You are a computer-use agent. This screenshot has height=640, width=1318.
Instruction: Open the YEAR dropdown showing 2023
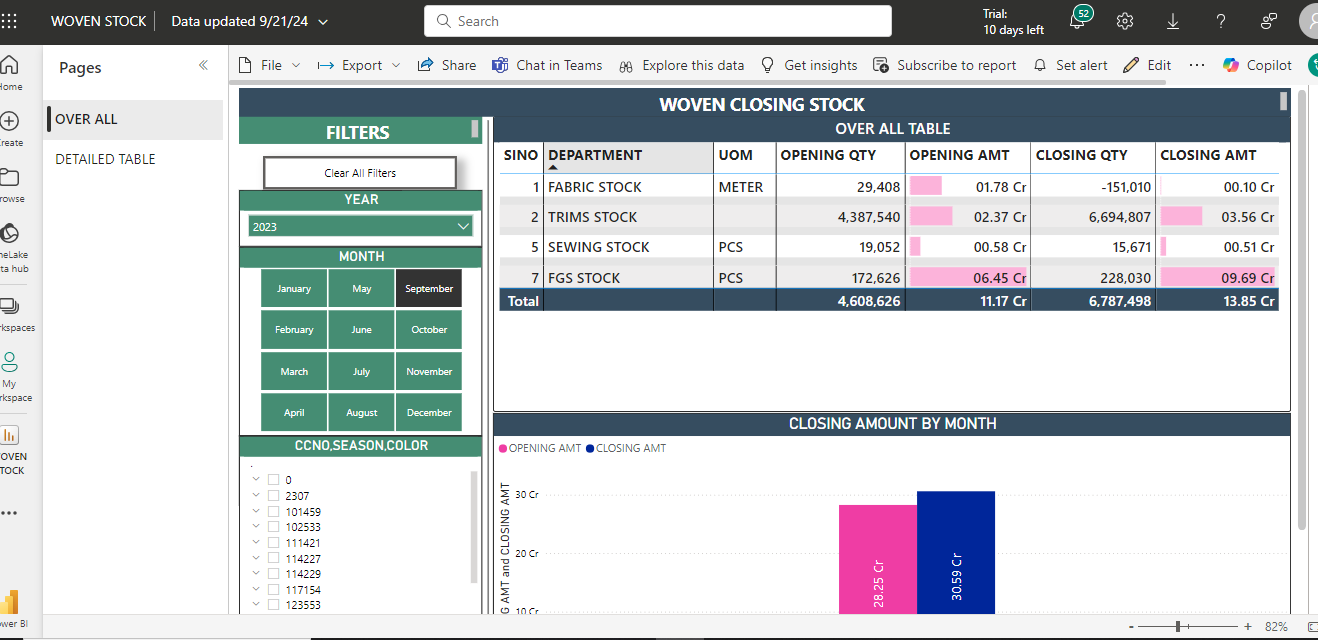coord(360,227)
